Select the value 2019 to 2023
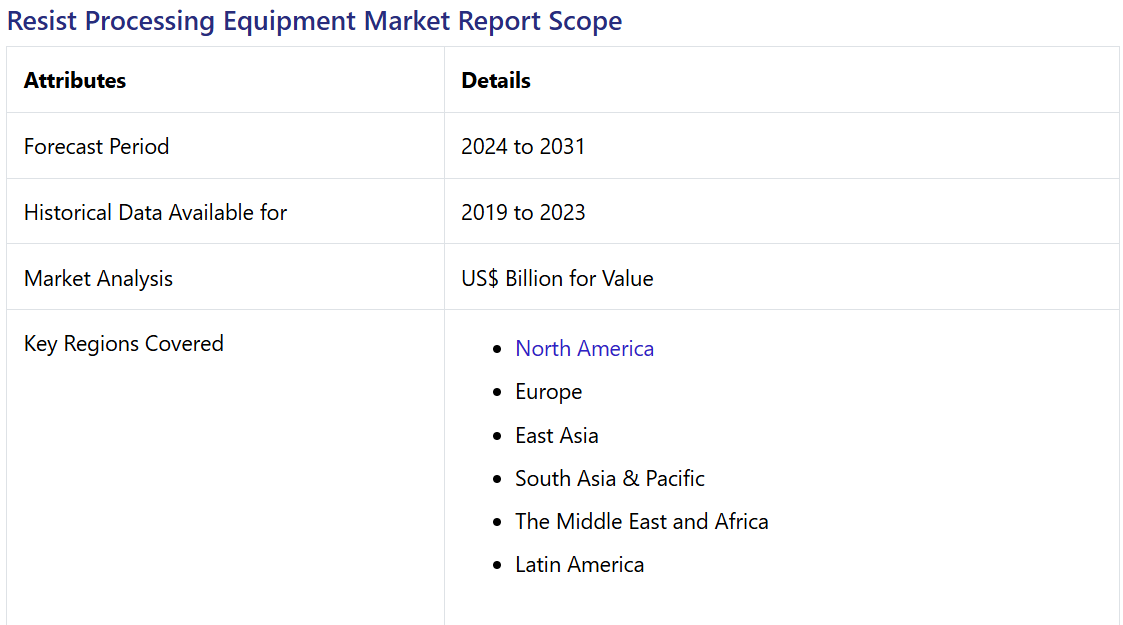 [x=523, y=212]
